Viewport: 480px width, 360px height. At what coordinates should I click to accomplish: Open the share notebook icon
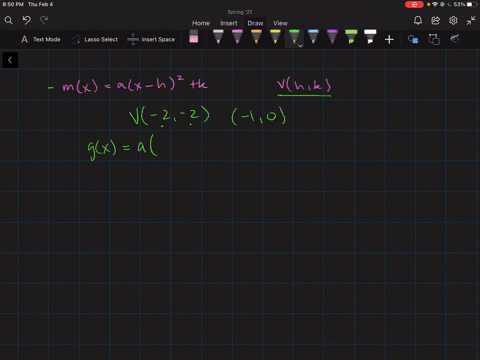pos(435,21)
